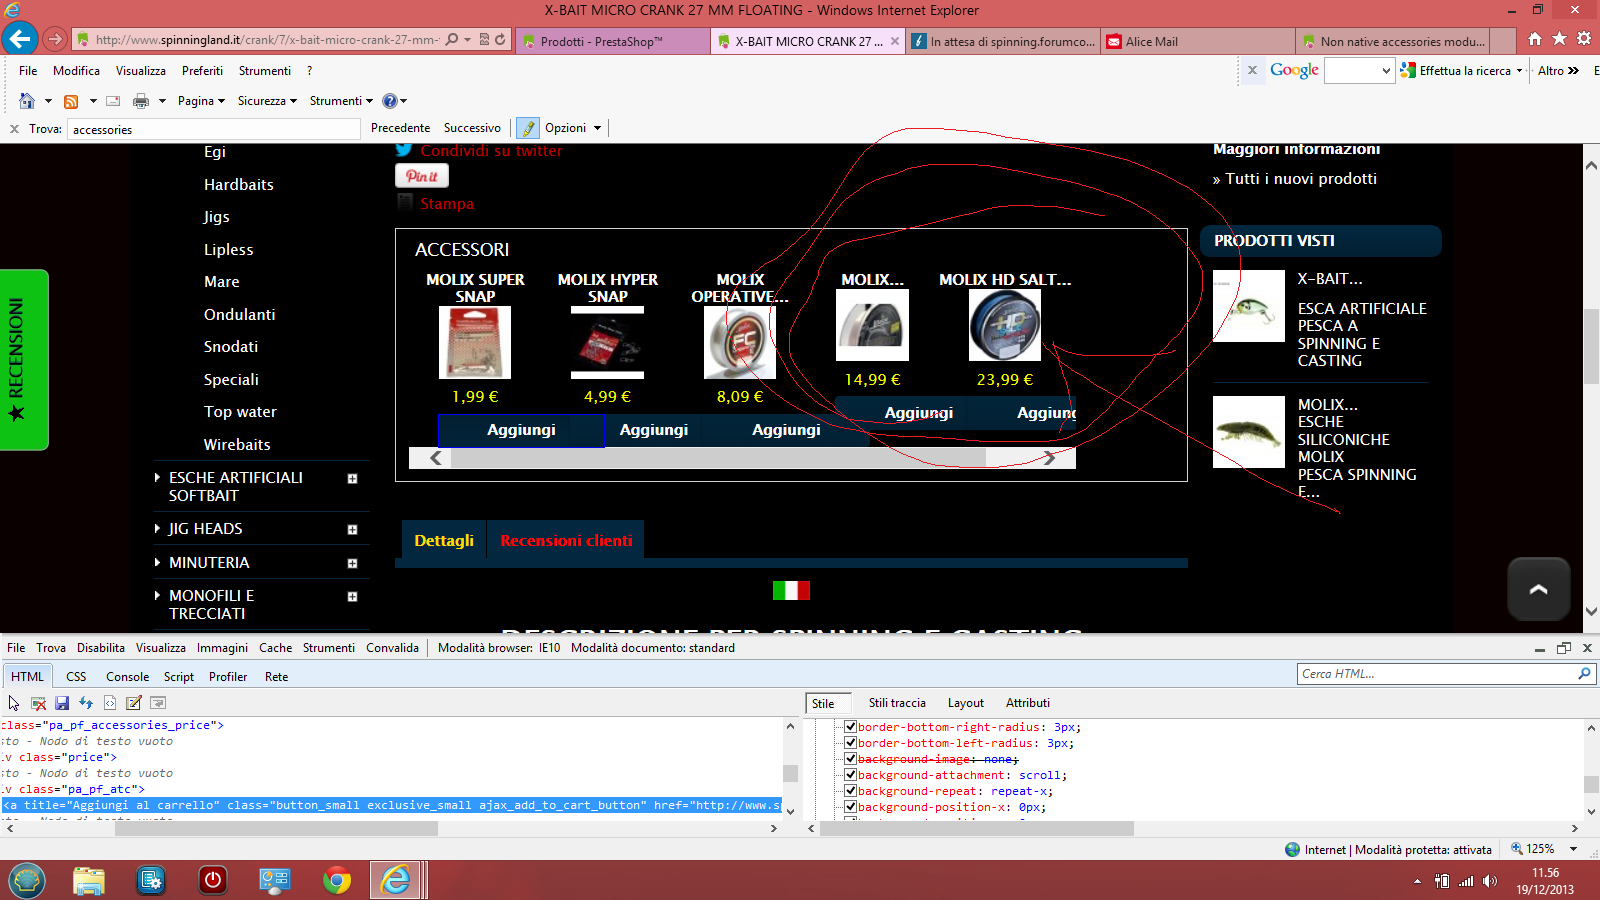Open the Pagina dropdown menu

201,101
